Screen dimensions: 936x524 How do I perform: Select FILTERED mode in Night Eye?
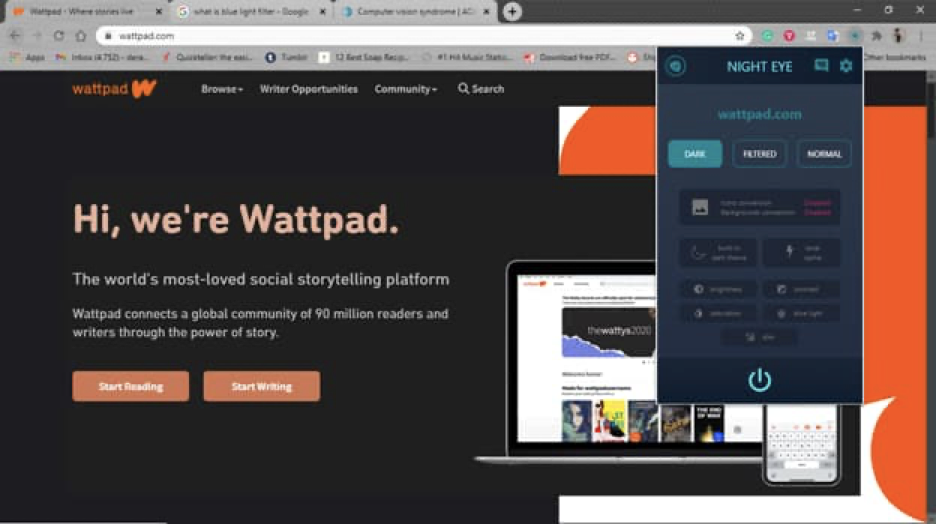(x=759, y=154)
